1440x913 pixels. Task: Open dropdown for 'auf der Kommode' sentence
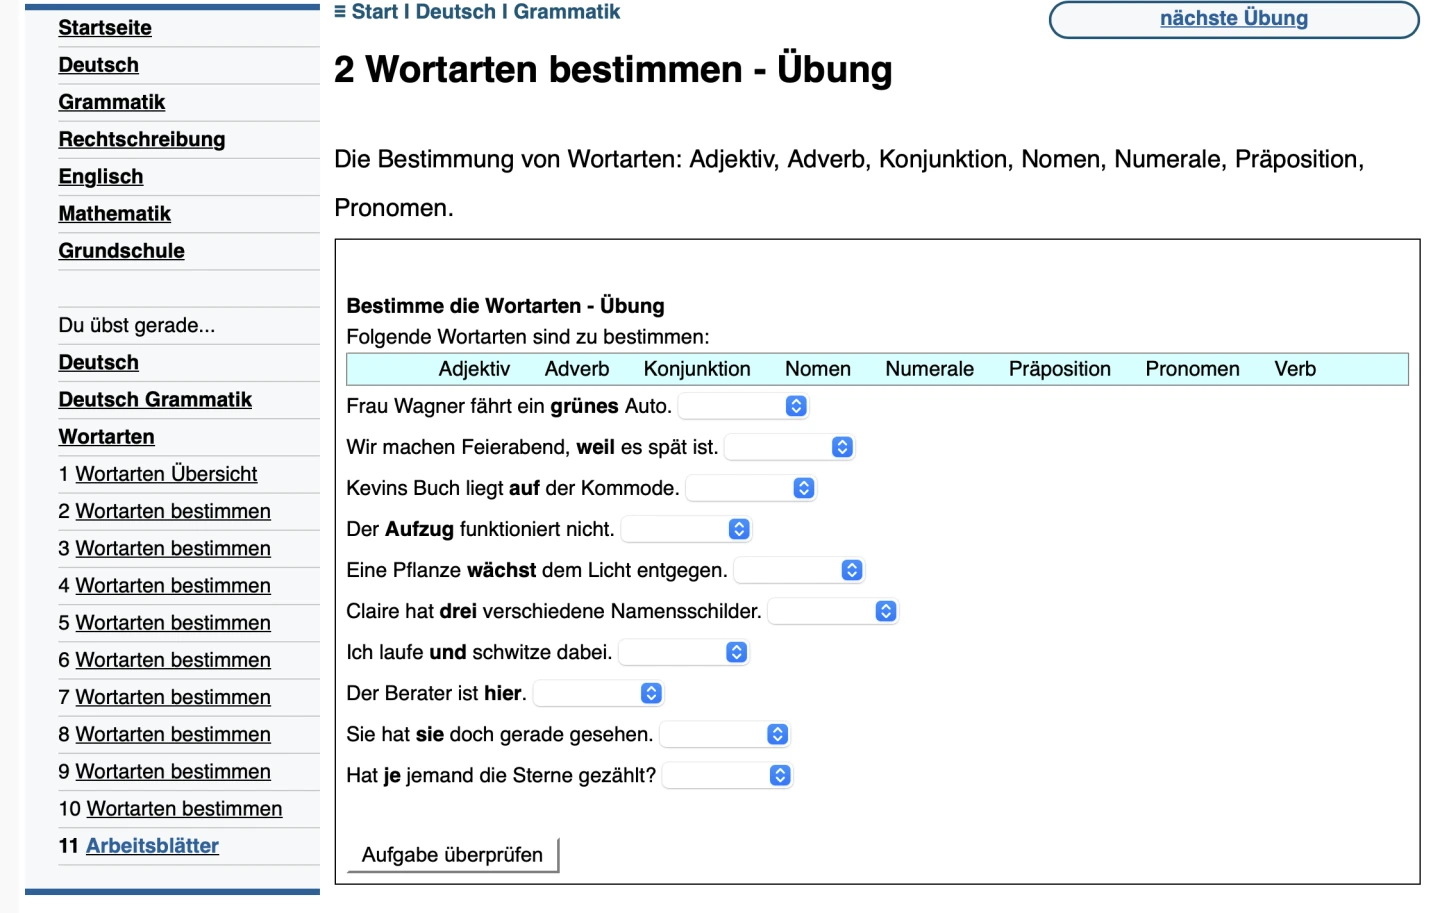point(751,488)
